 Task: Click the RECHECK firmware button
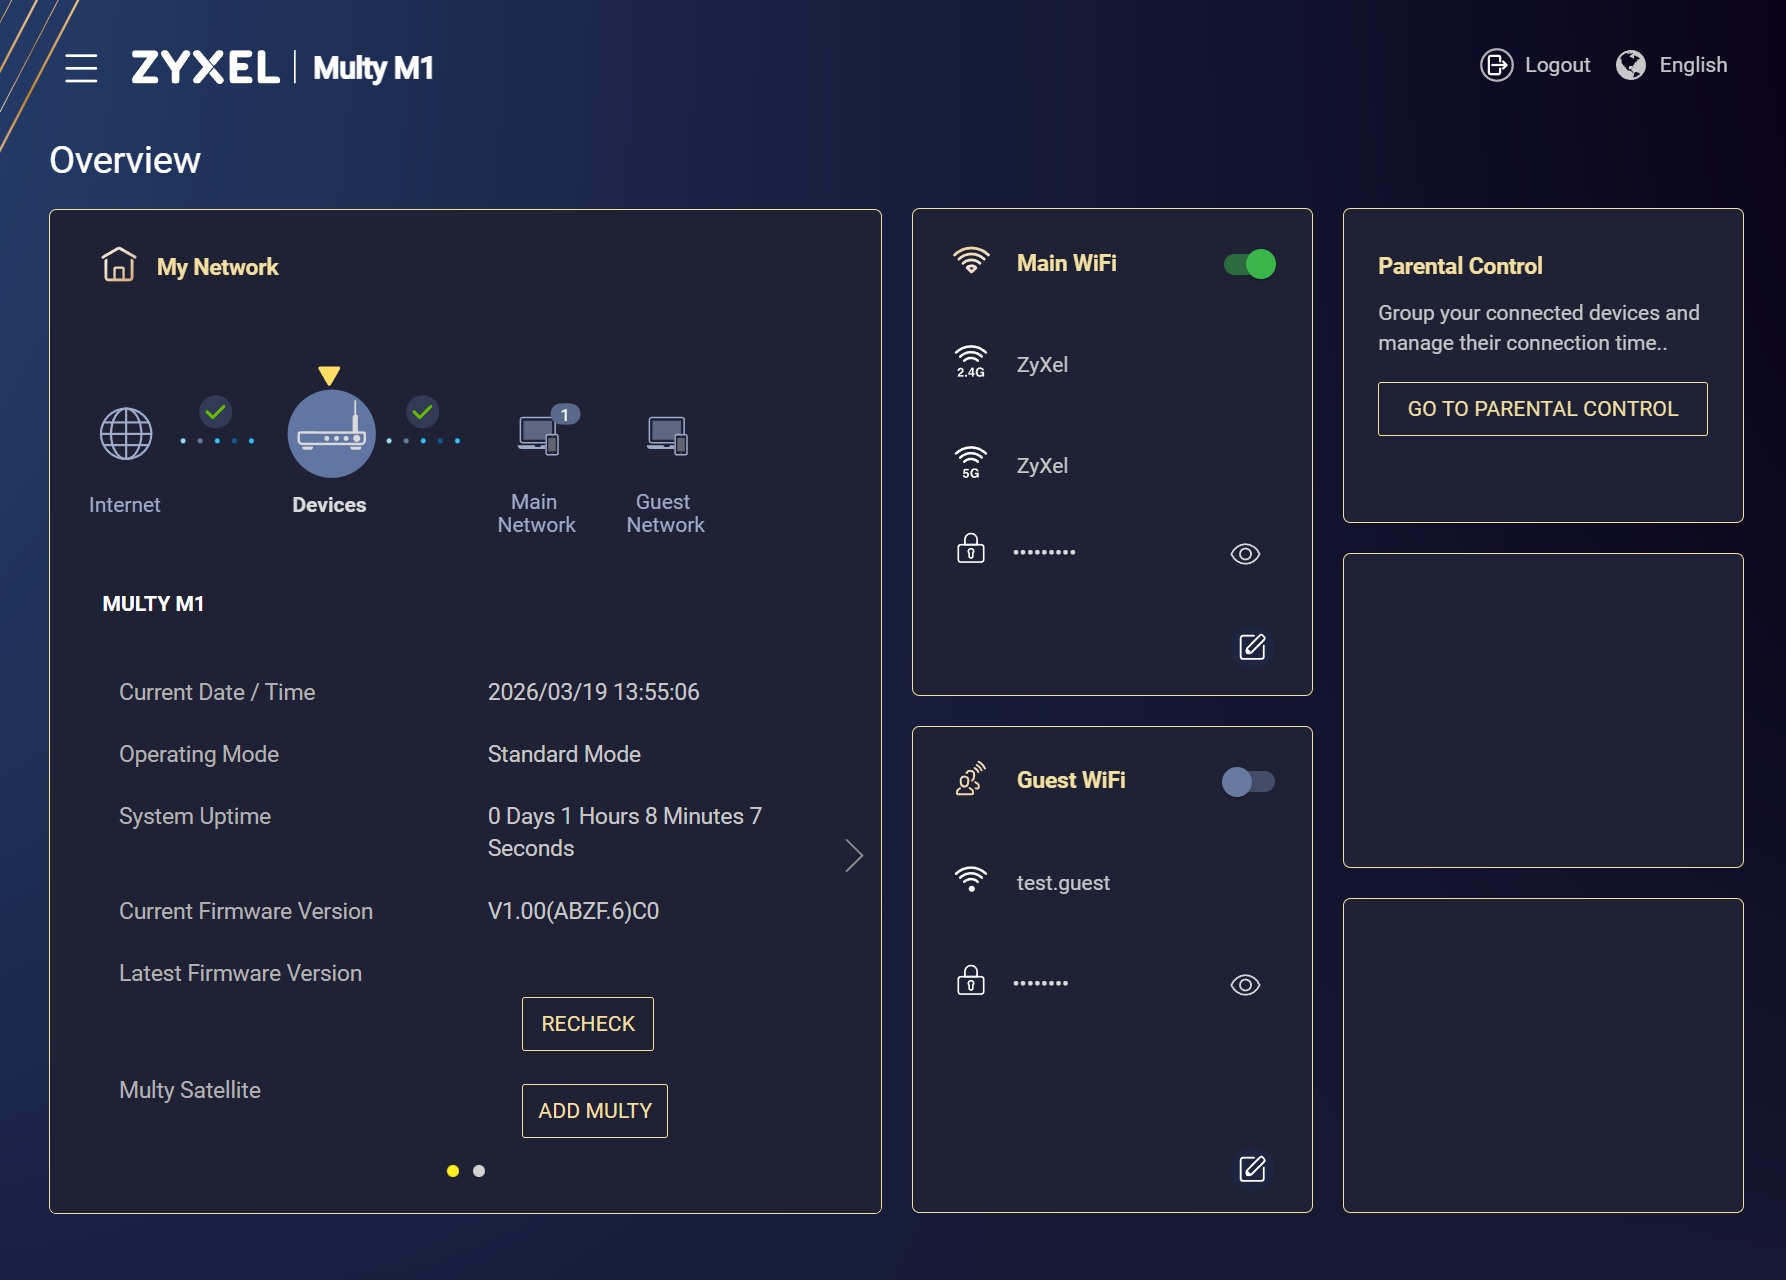click(588, 1024)
